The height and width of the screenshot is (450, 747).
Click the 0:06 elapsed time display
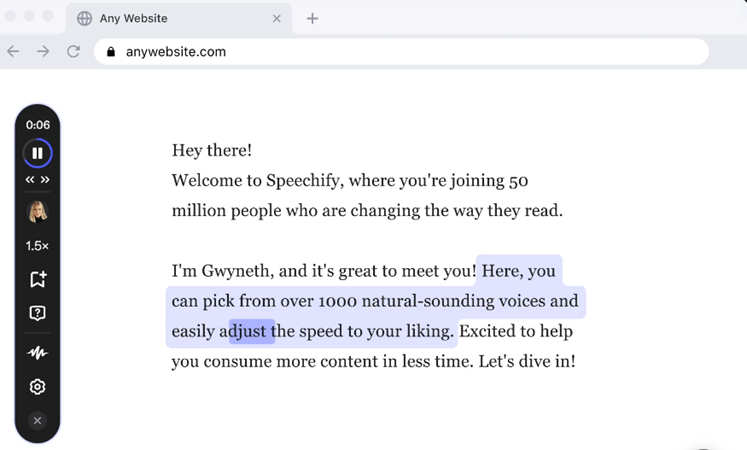(x=38, y=125)
